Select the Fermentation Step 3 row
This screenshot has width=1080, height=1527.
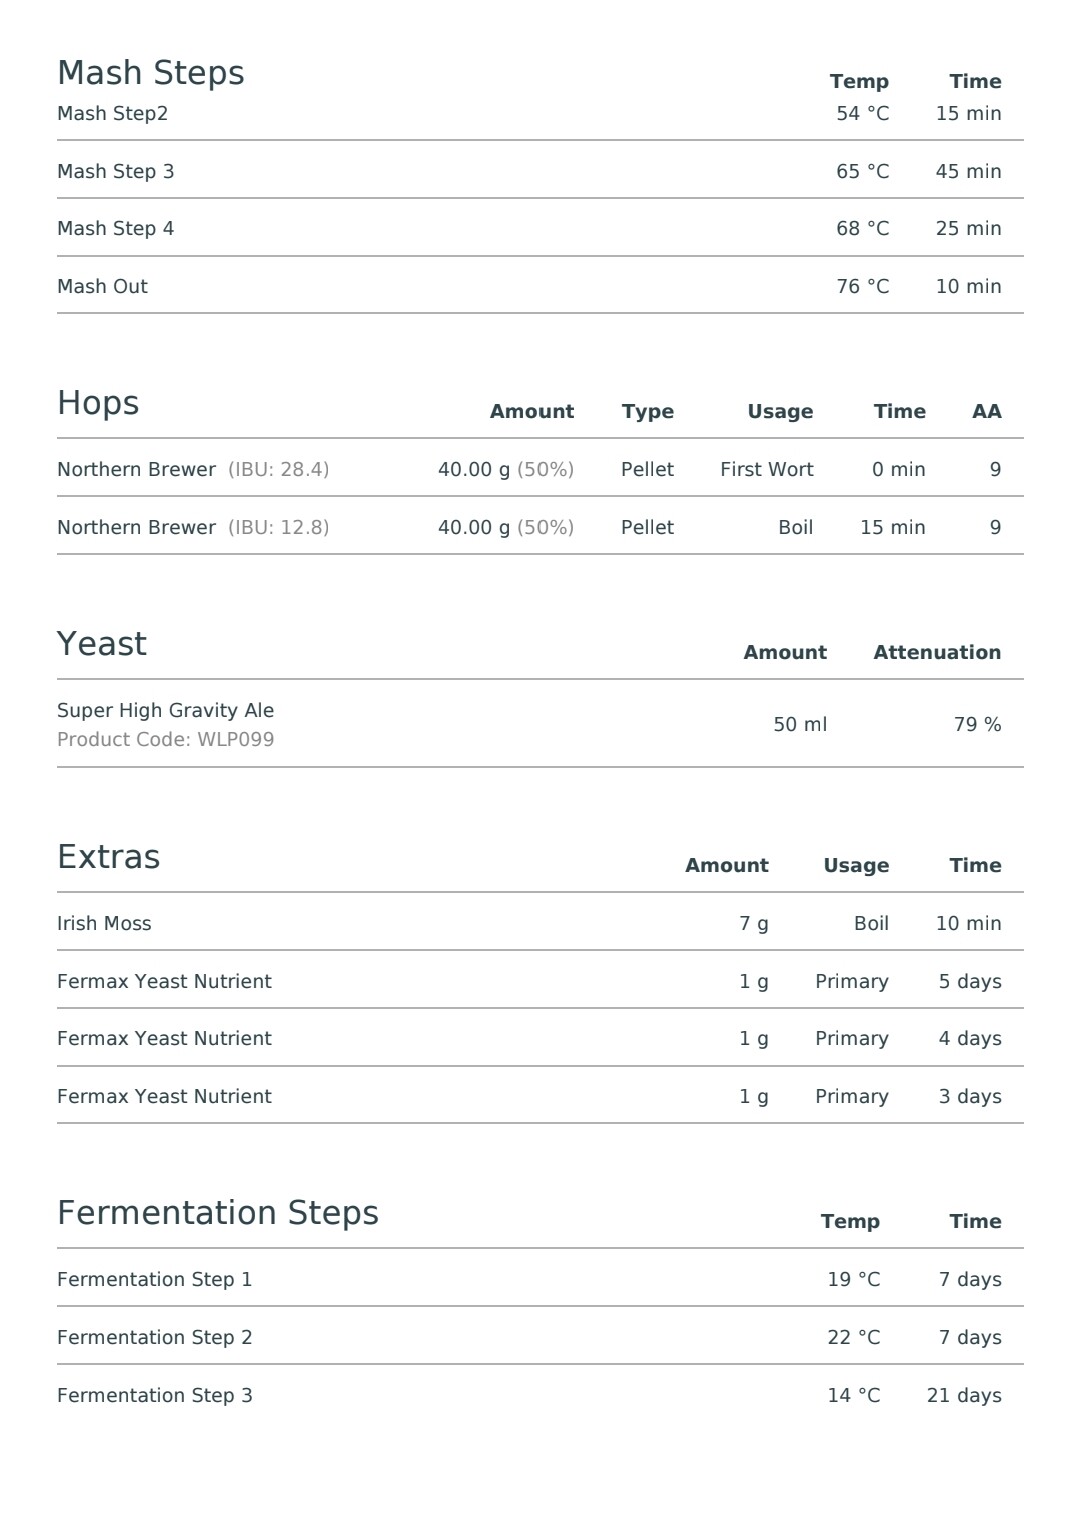coord(540,1394)
